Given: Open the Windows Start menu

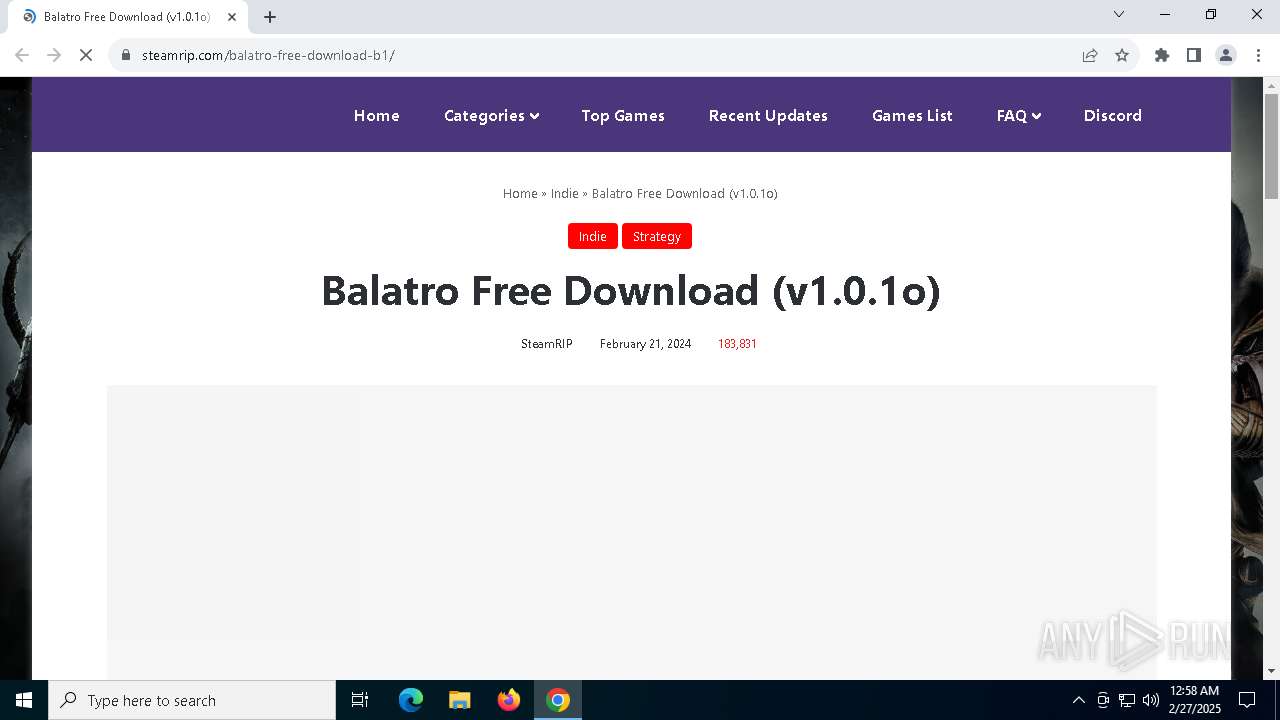Looking at the screenshot, I should 24,700.
